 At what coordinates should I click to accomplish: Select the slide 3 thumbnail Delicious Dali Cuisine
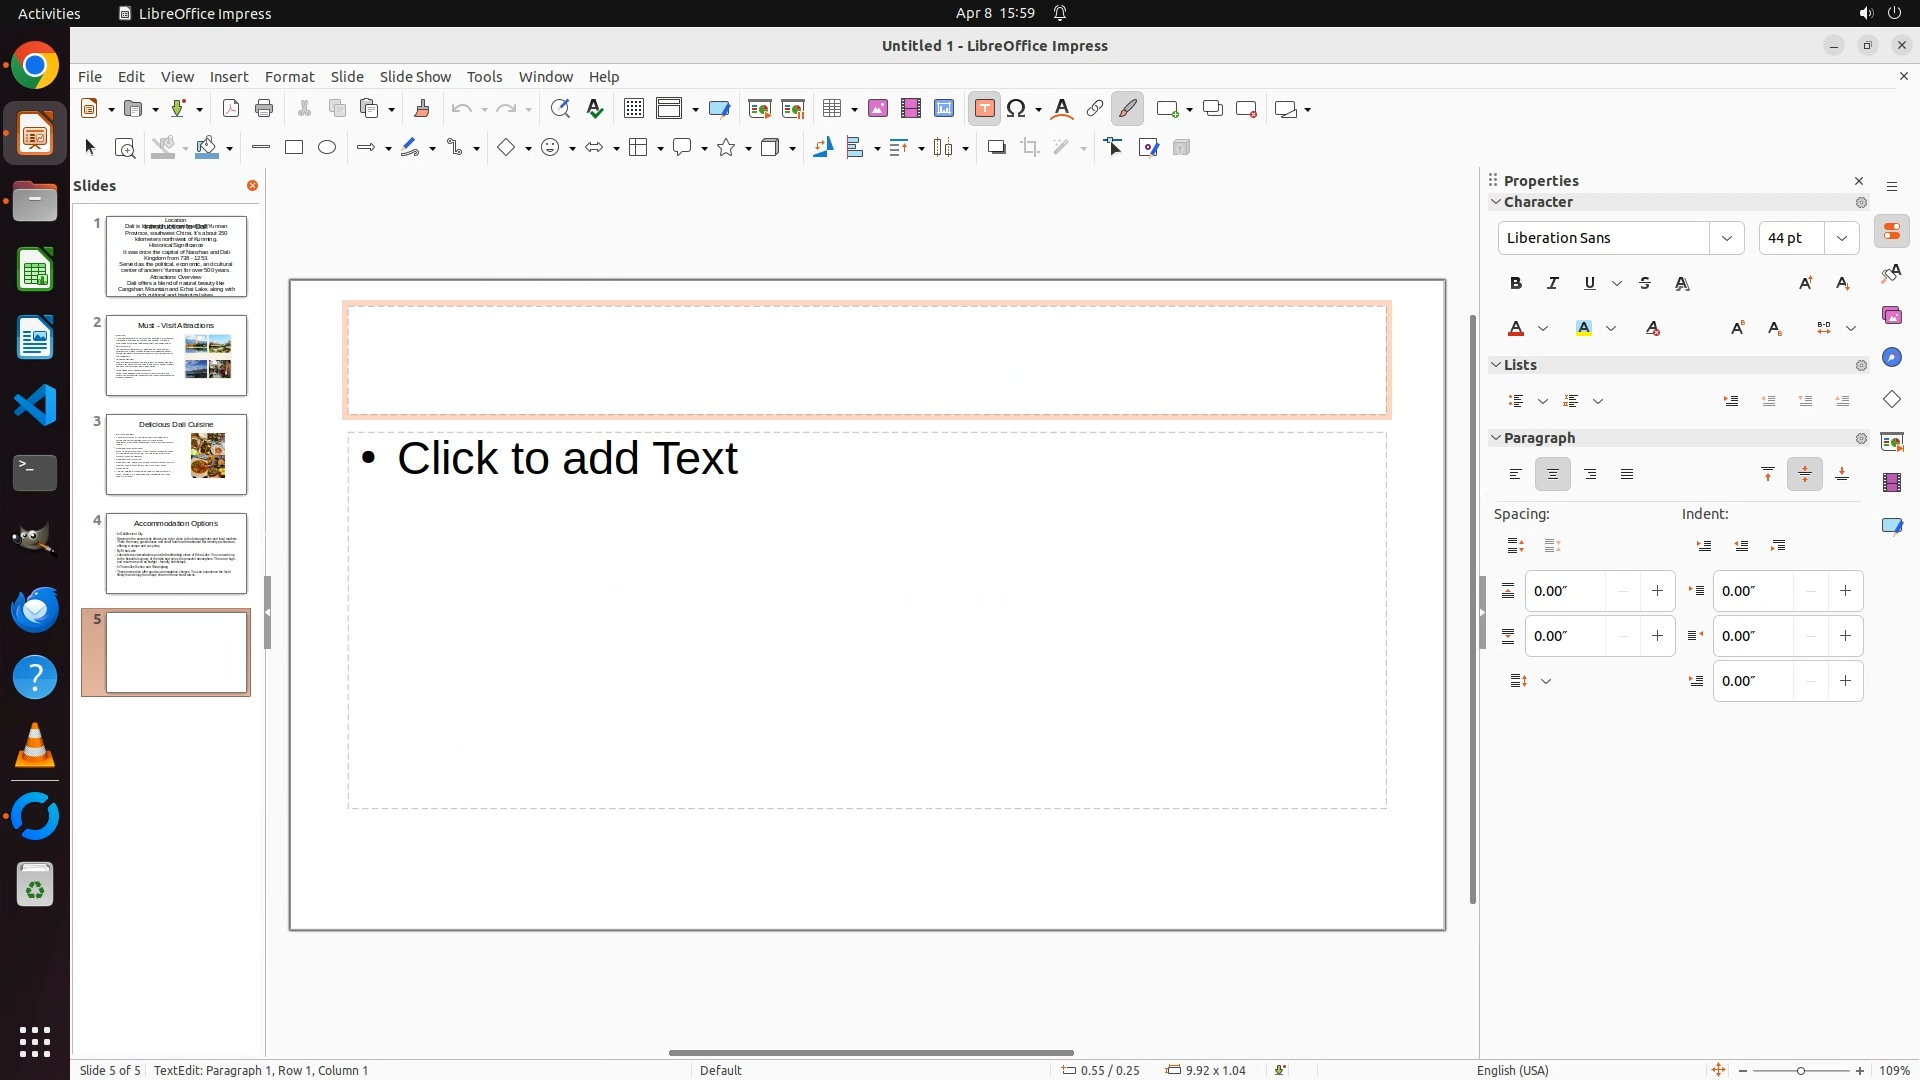(x=176, y=455)
